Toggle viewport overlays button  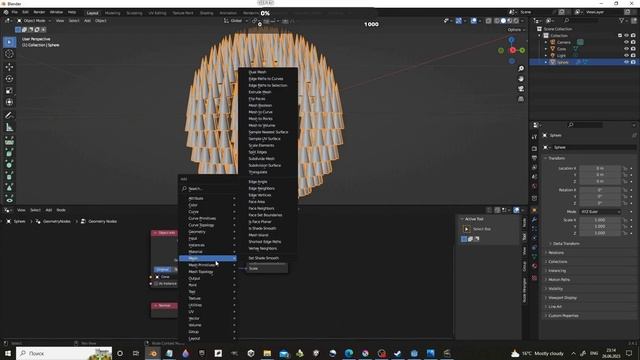(x=473, y=20)
